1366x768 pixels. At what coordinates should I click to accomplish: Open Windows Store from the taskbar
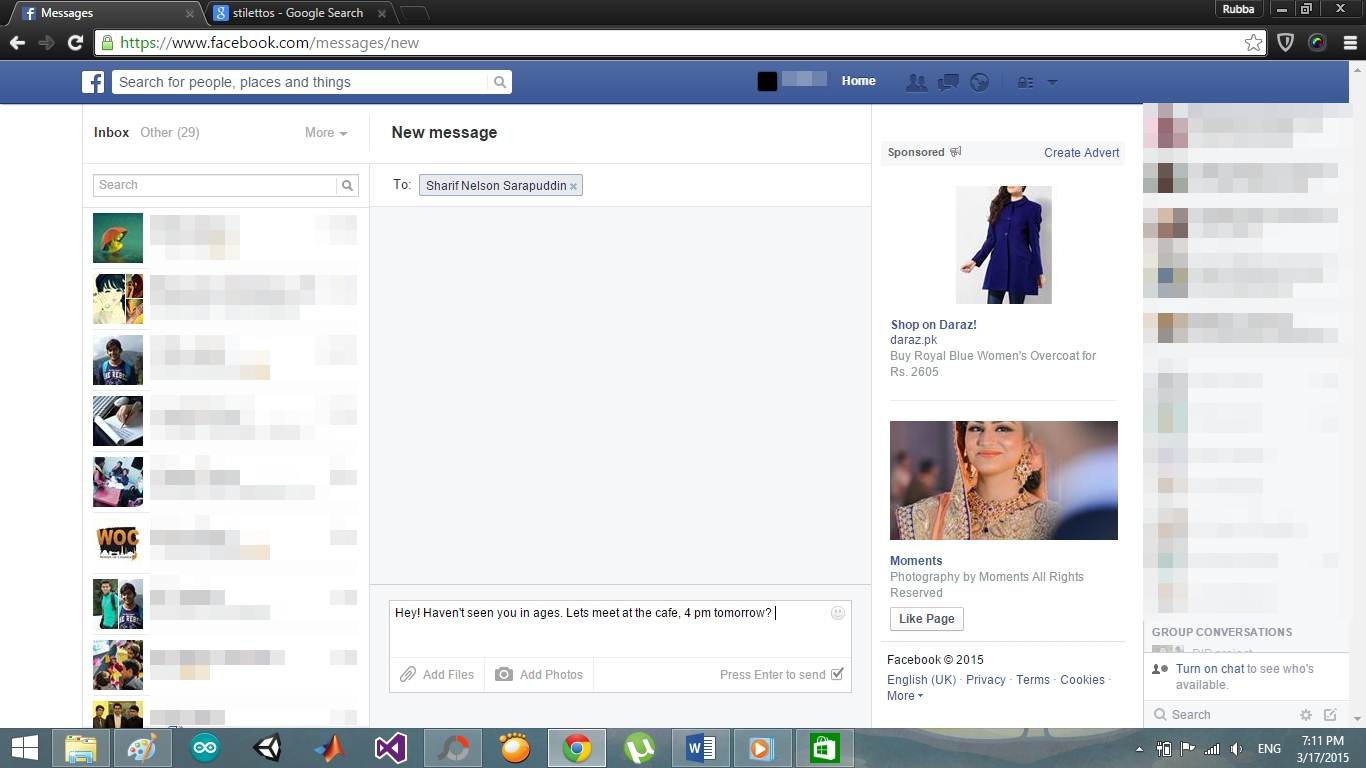pyautogui.click(x=825, y=748)
